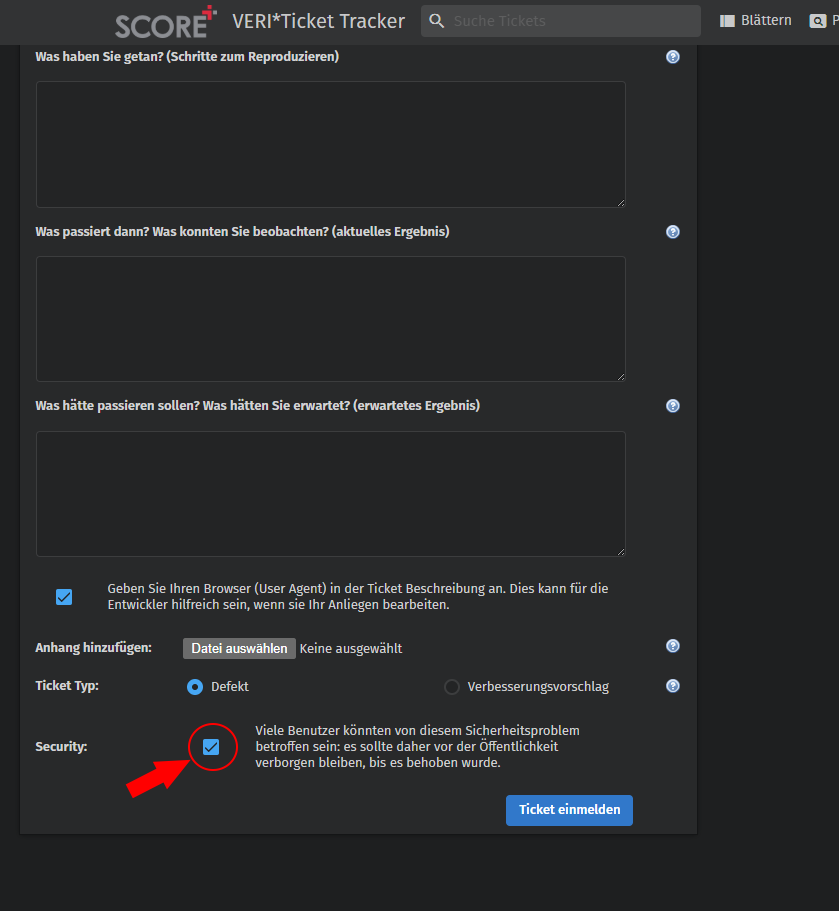Uncheck the browser User Agent checkbox
This screenshot has height=911, width=839.
64,597
